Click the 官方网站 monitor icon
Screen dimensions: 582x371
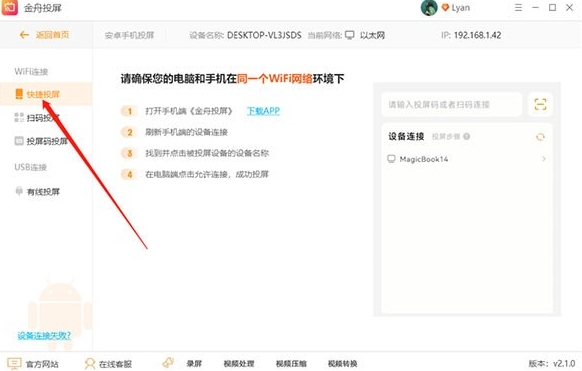coord(14,363)
